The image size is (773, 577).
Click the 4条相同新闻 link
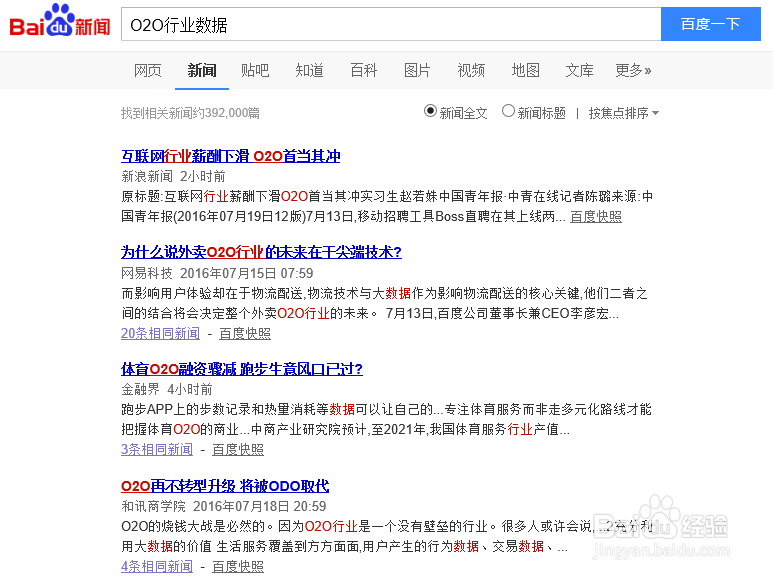[x=157, y=566]
